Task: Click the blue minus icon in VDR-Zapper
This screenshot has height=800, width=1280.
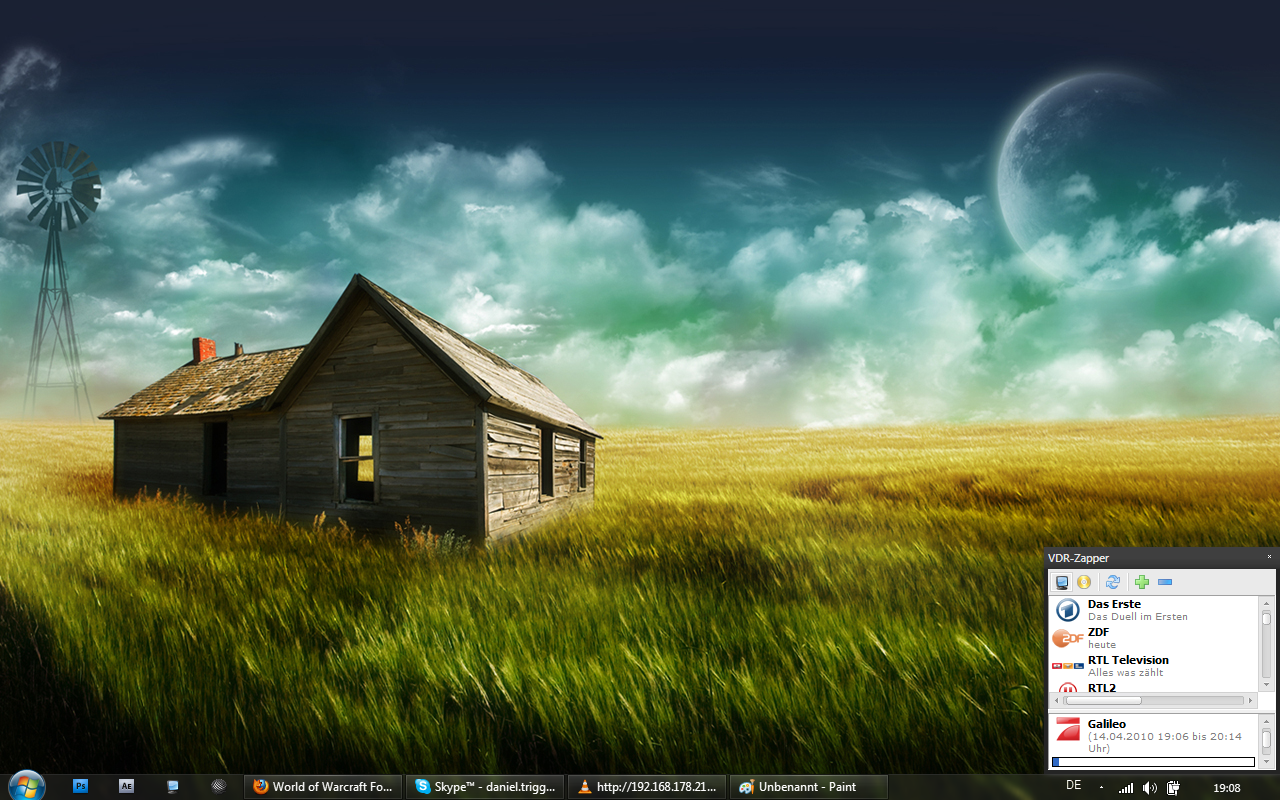Action: tap(1165, 582)
